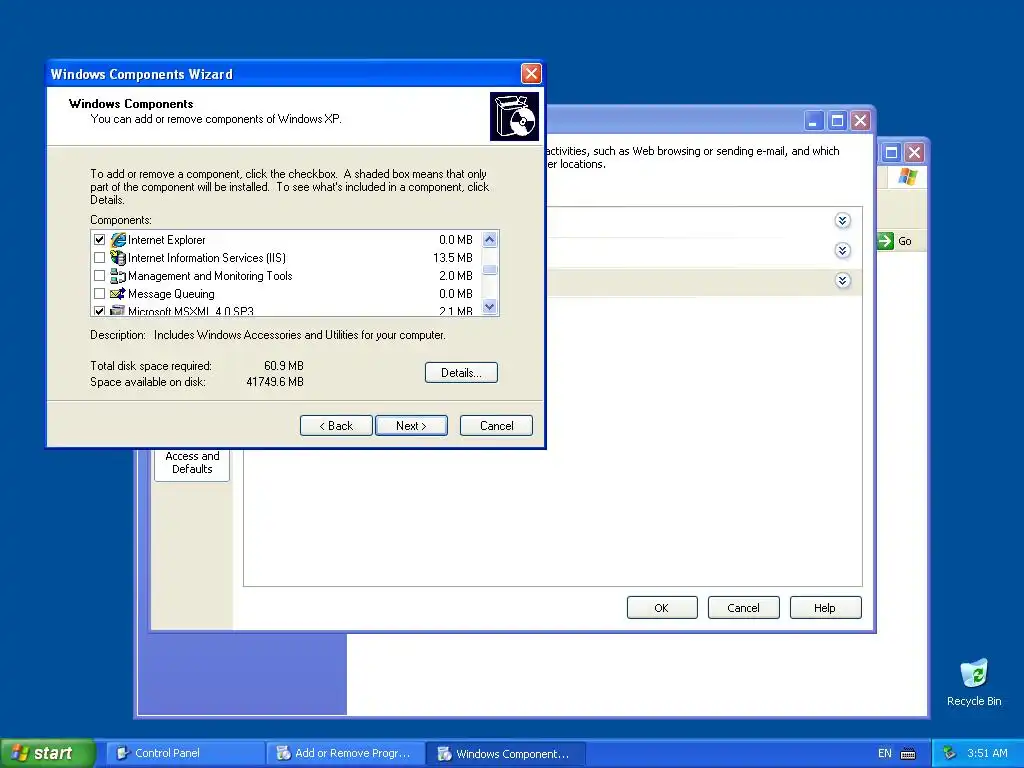Viewport: 1024px width, 768px height.
Task: Click Cancel in the rear dialog
Action: pyautogui.click(x=743, y=608)
